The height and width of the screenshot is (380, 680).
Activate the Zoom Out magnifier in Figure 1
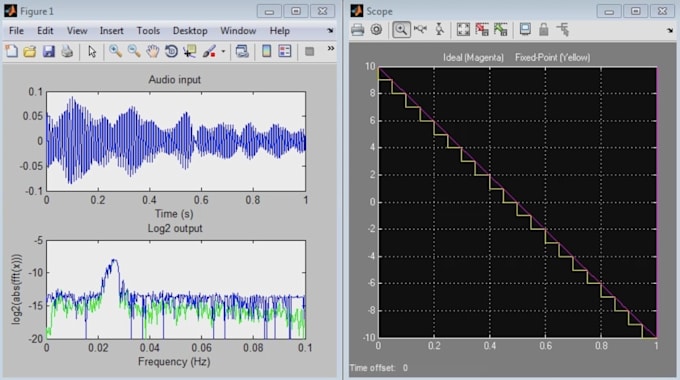[x=134, y=51]
